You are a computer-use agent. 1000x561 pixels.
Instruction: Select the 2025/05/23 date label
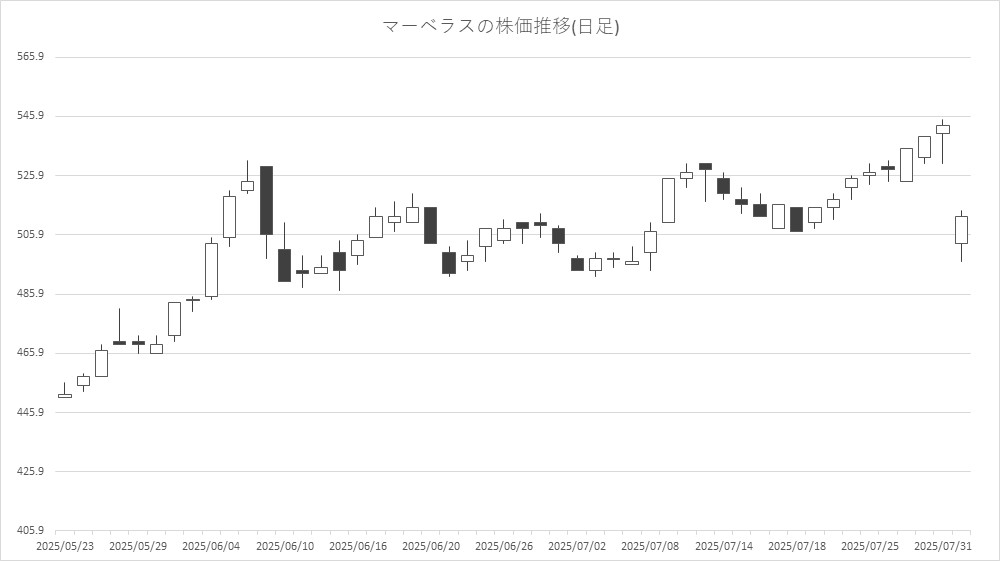tap(65, 547)
